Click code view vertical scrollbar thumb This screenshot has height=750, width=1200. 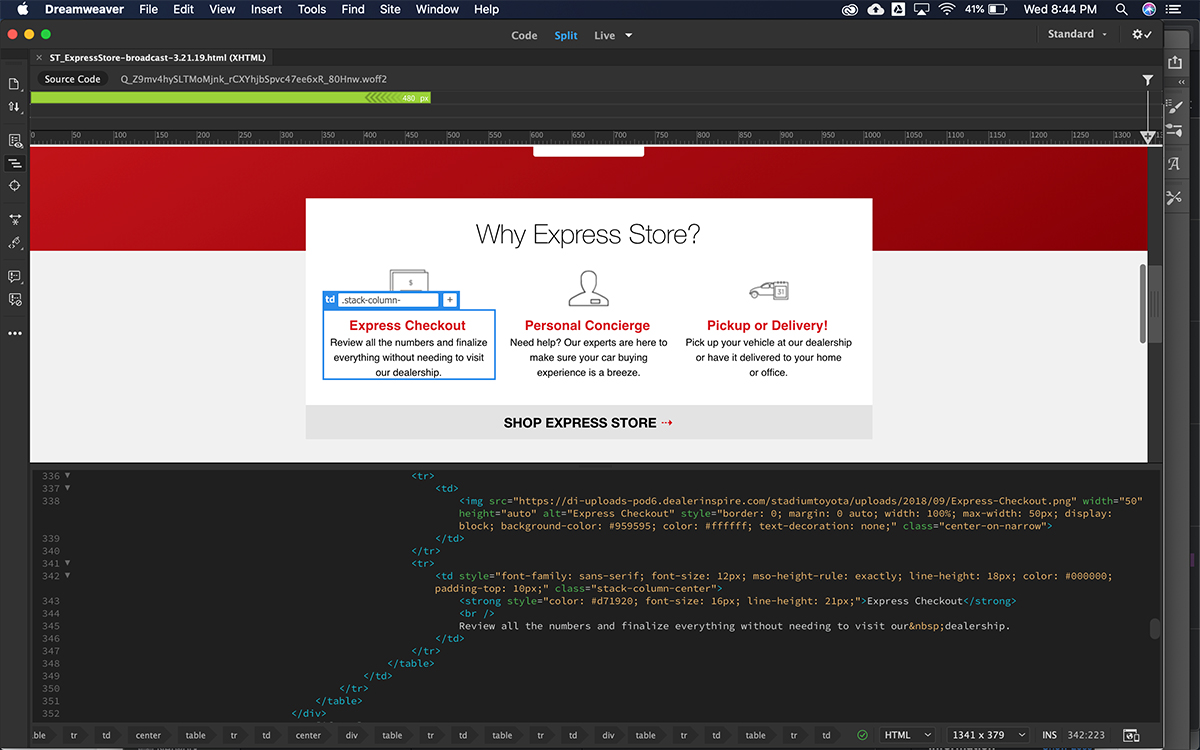coord(1155,629)
